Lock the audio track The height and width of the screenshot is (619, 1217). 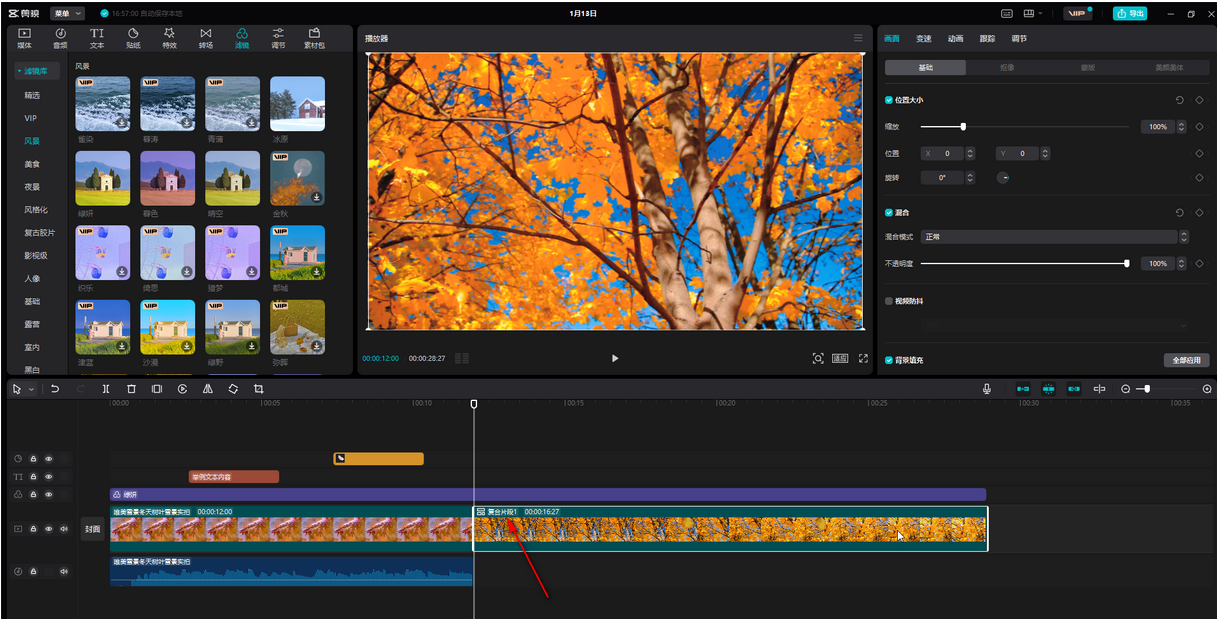(33, 571)
